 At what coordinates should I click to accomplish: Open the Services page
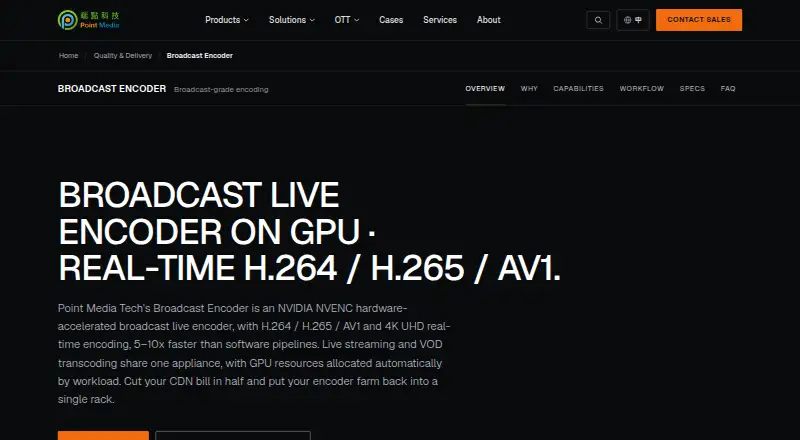[x=440, y=20]
